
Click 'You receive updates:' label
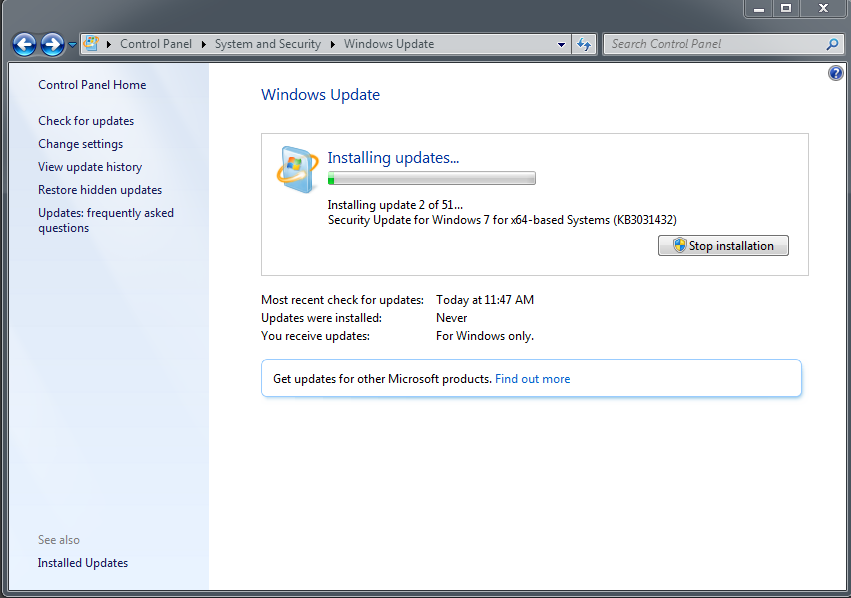[x=315, y=336]
